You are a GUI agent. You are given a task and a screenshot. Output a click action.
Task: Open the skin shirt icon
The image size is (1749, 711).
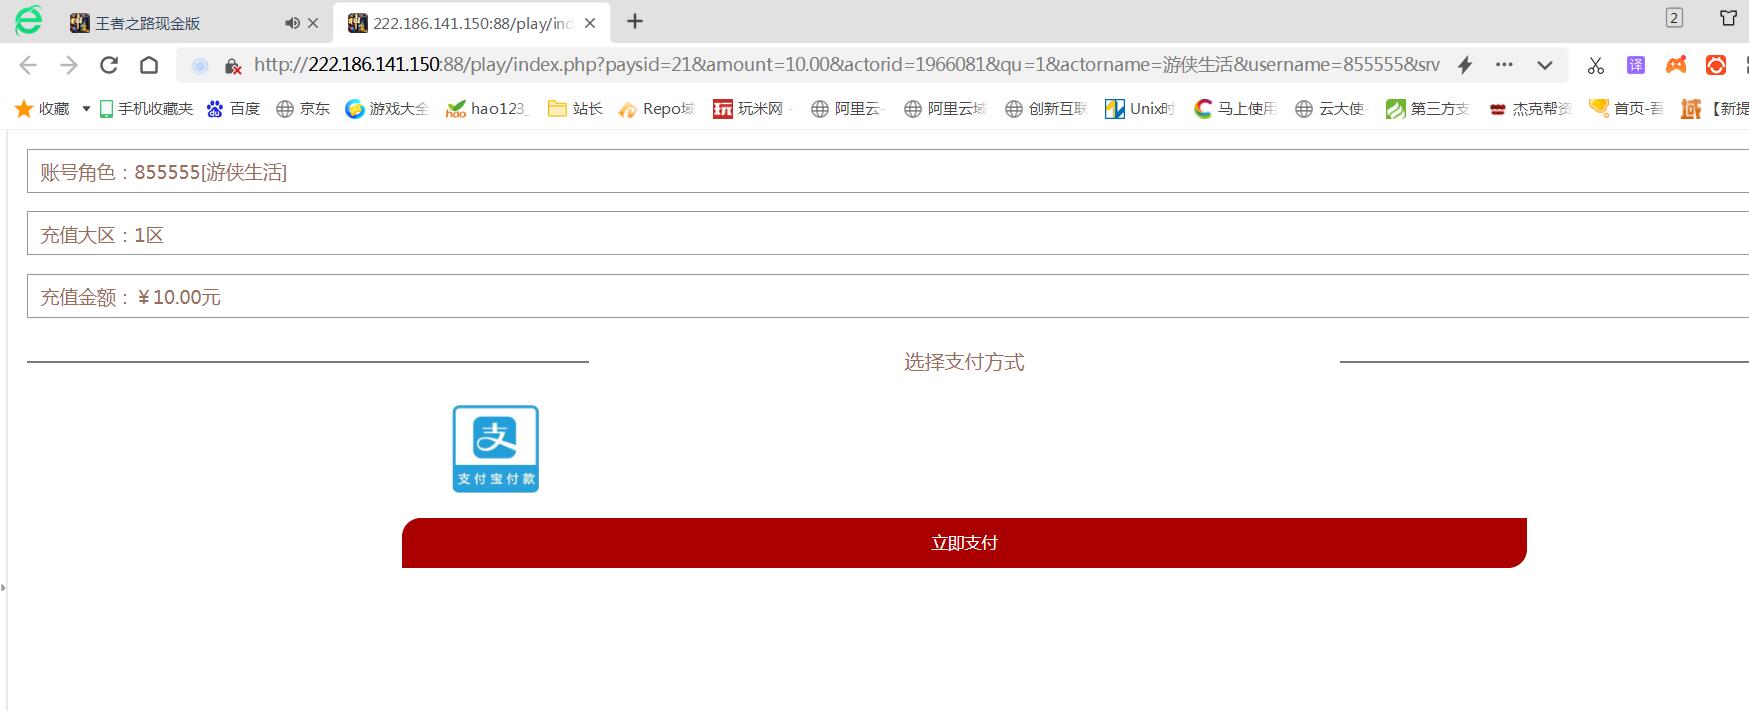click(x=1727, y=18)
